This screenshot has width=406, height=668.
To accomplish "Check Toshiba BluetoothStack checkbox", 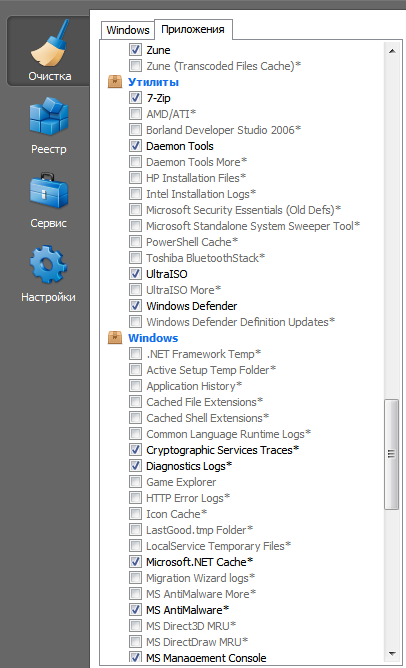I will pos(135,258).
